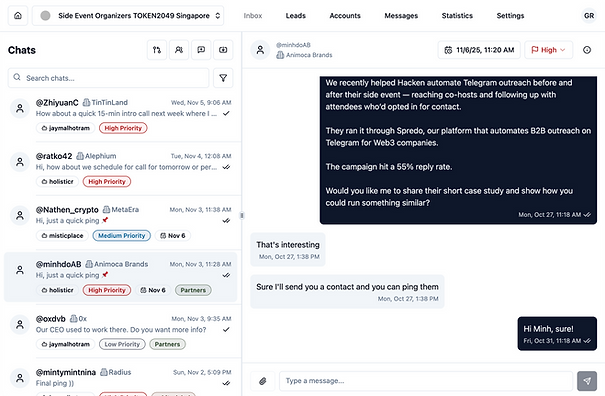Image resolution: width=605 pixels, height=396 pixels.
Task: Switch to the Messages tab
Action: tap(401, 16)
